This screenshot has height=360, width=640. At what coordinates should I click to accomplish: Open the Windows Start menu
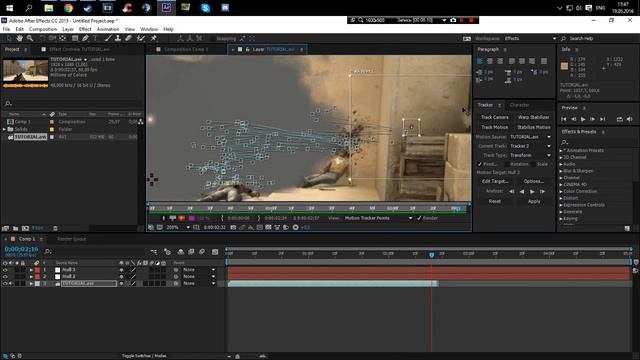pos(9,8)
